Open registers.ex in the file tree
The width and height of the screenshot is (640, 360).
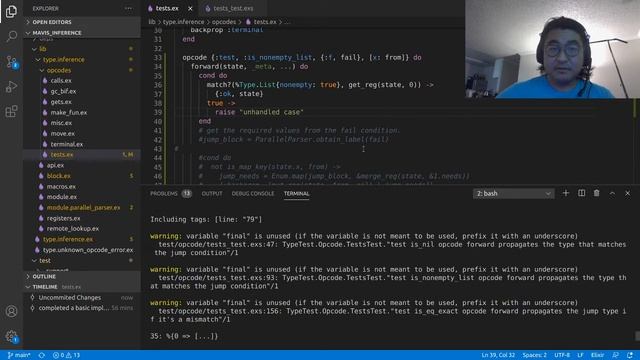(82, 218)
